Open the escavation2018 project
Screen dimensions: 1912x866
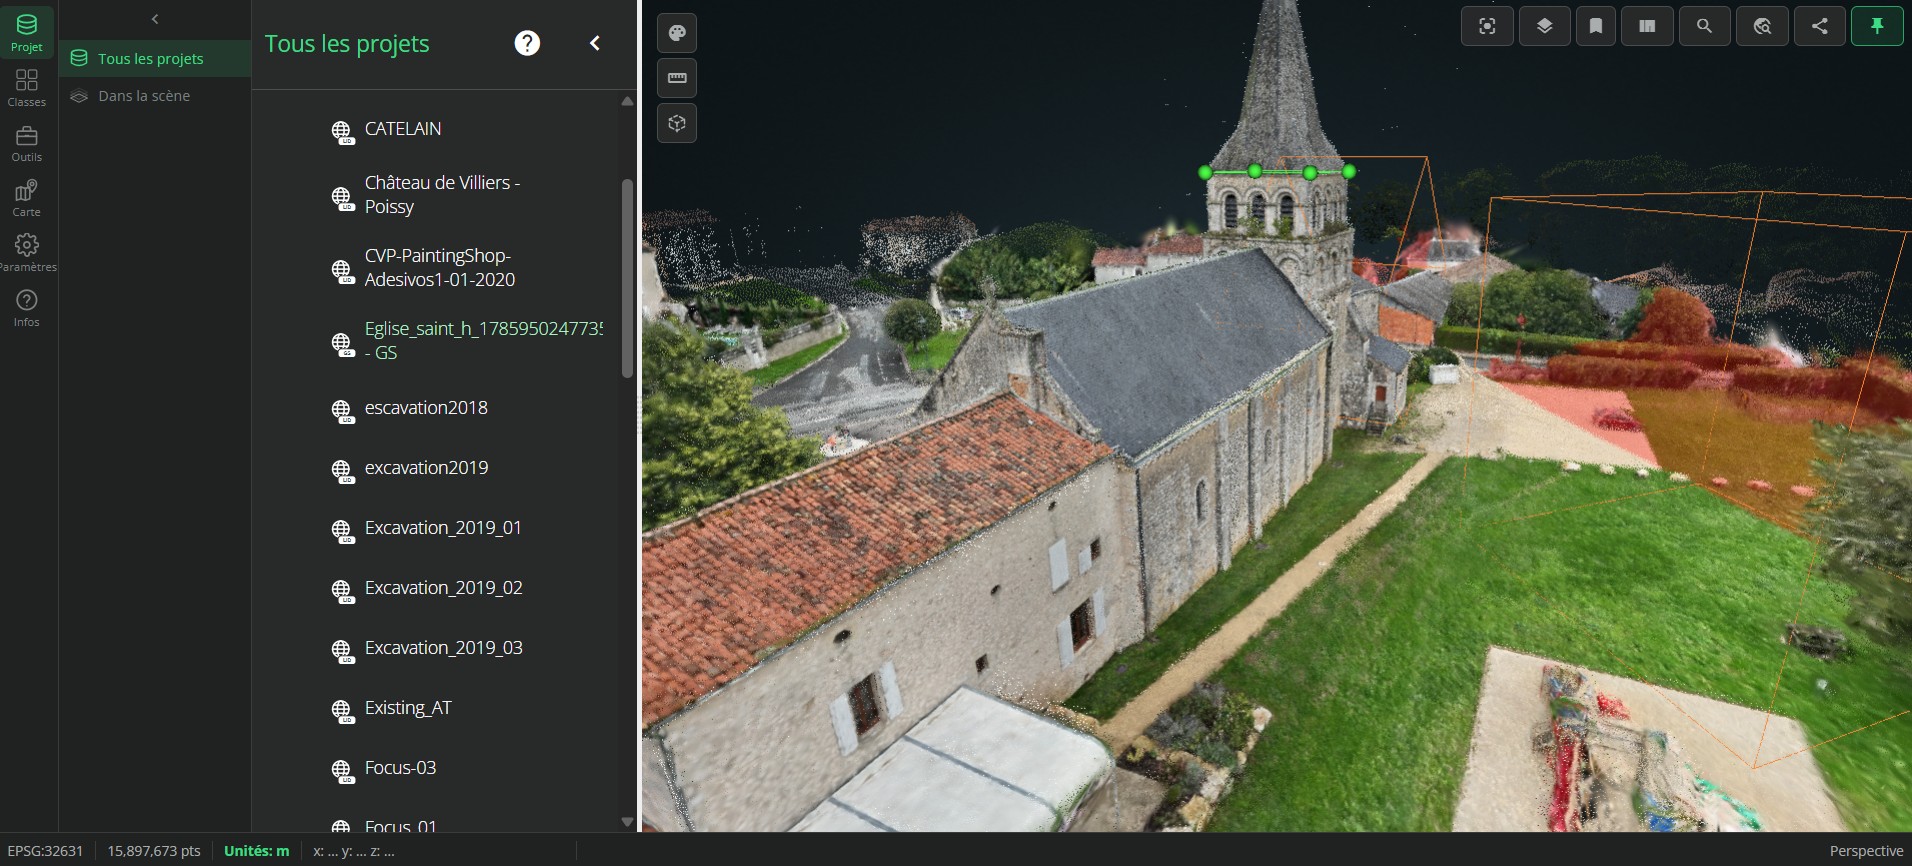[426, 408]
